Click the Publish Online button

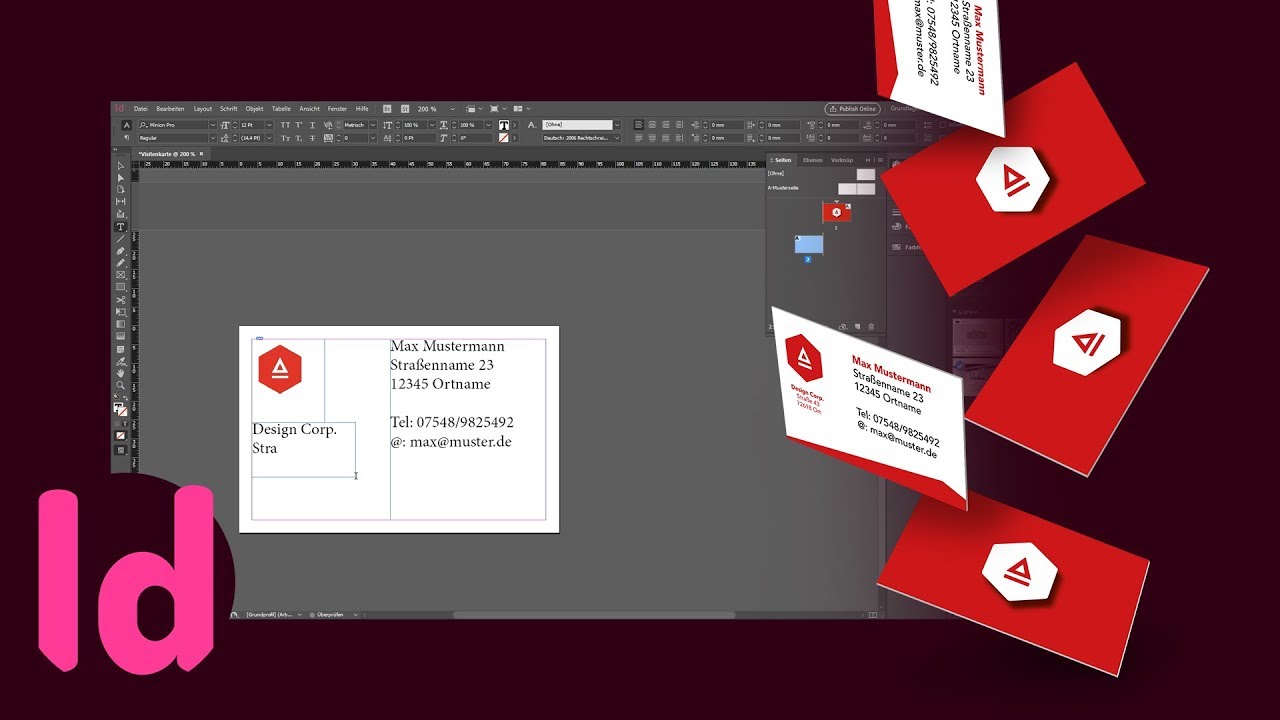pyautogui.click(x=852, y=108)
